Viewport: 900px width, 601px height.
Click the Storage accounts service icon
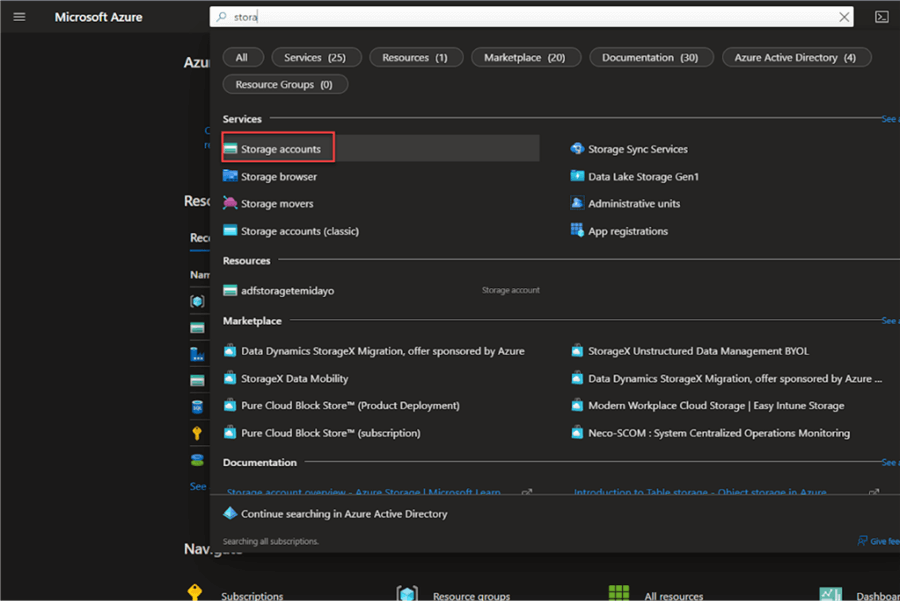coord(230,149)
